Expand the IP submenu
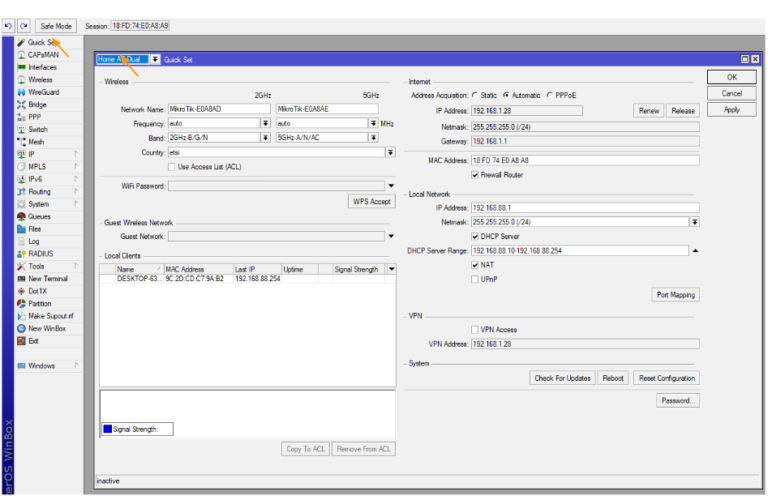 (76, 154)
